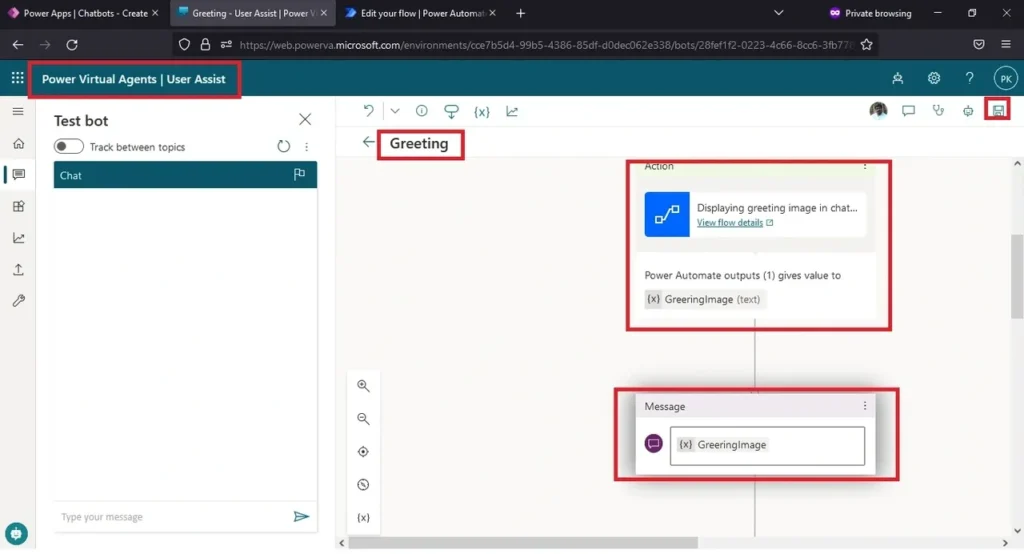
Task: Click the flag icon in Chat header
Action: [299, 174]
